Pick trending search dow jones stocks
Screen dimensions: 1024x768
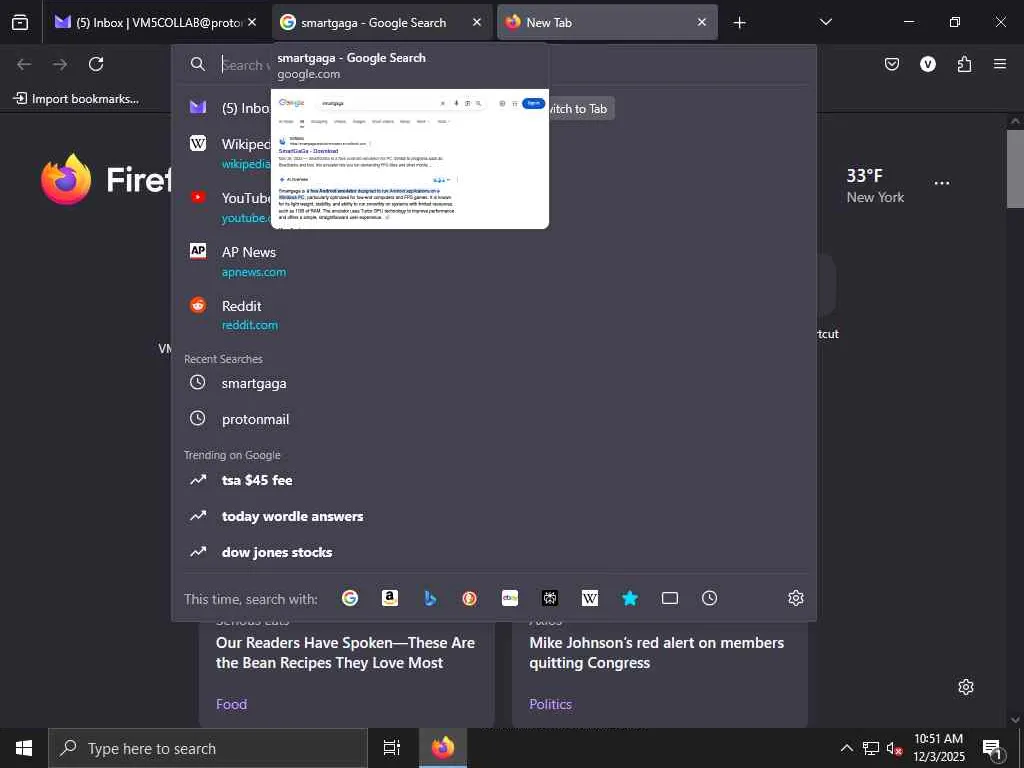[494, 552]
